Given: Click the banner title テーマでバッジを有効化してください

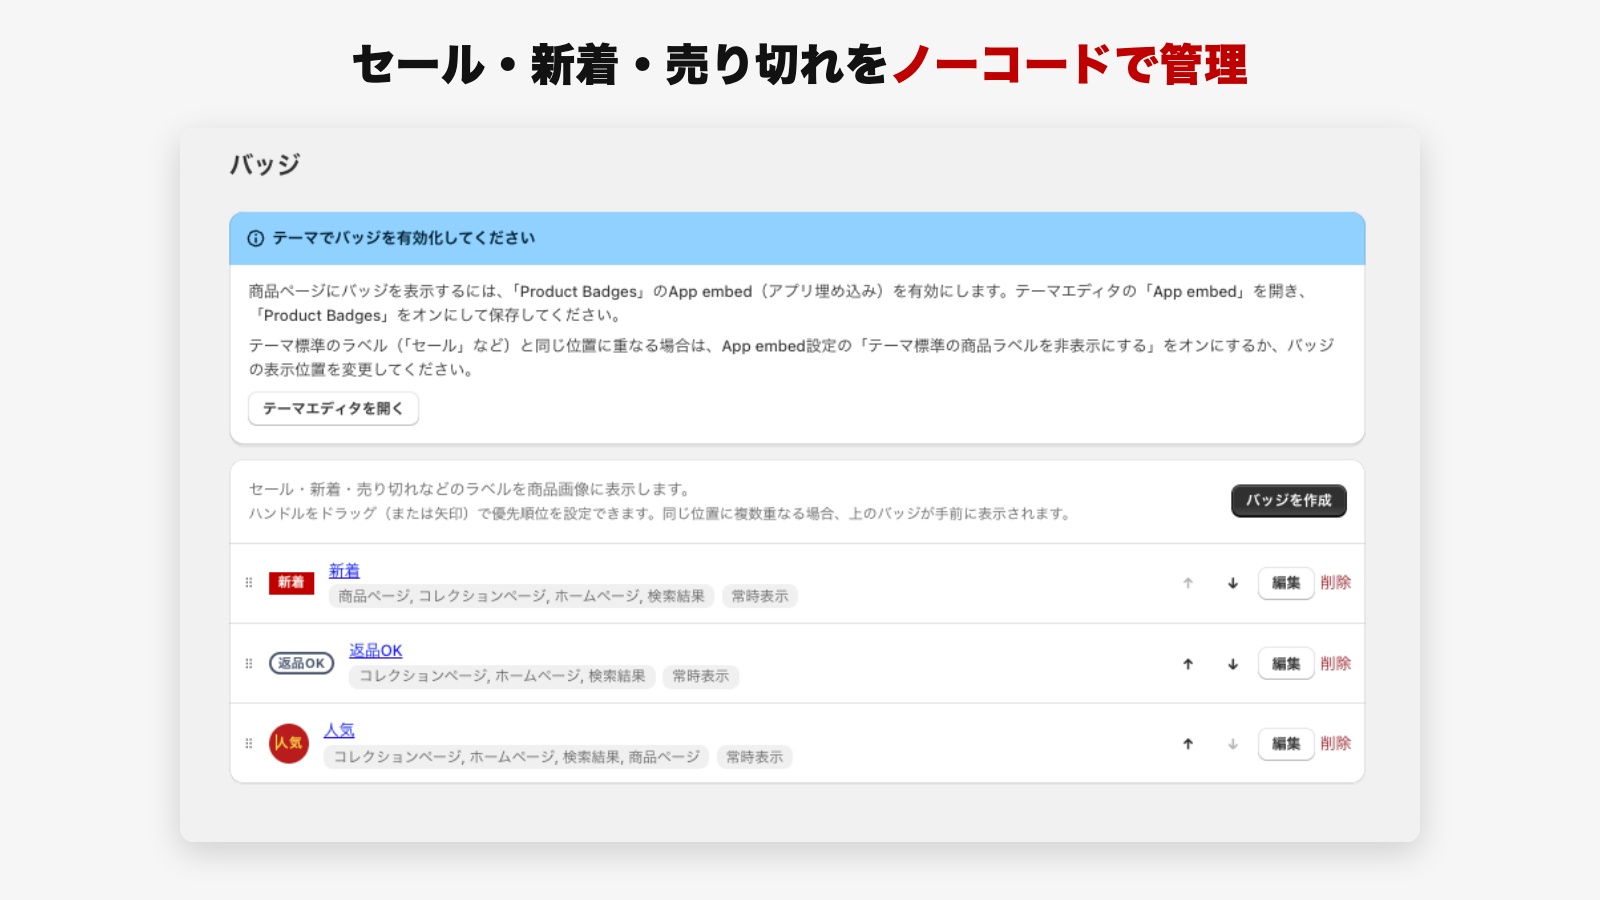Looking at the screenshot, I should [x=404, y=238].
